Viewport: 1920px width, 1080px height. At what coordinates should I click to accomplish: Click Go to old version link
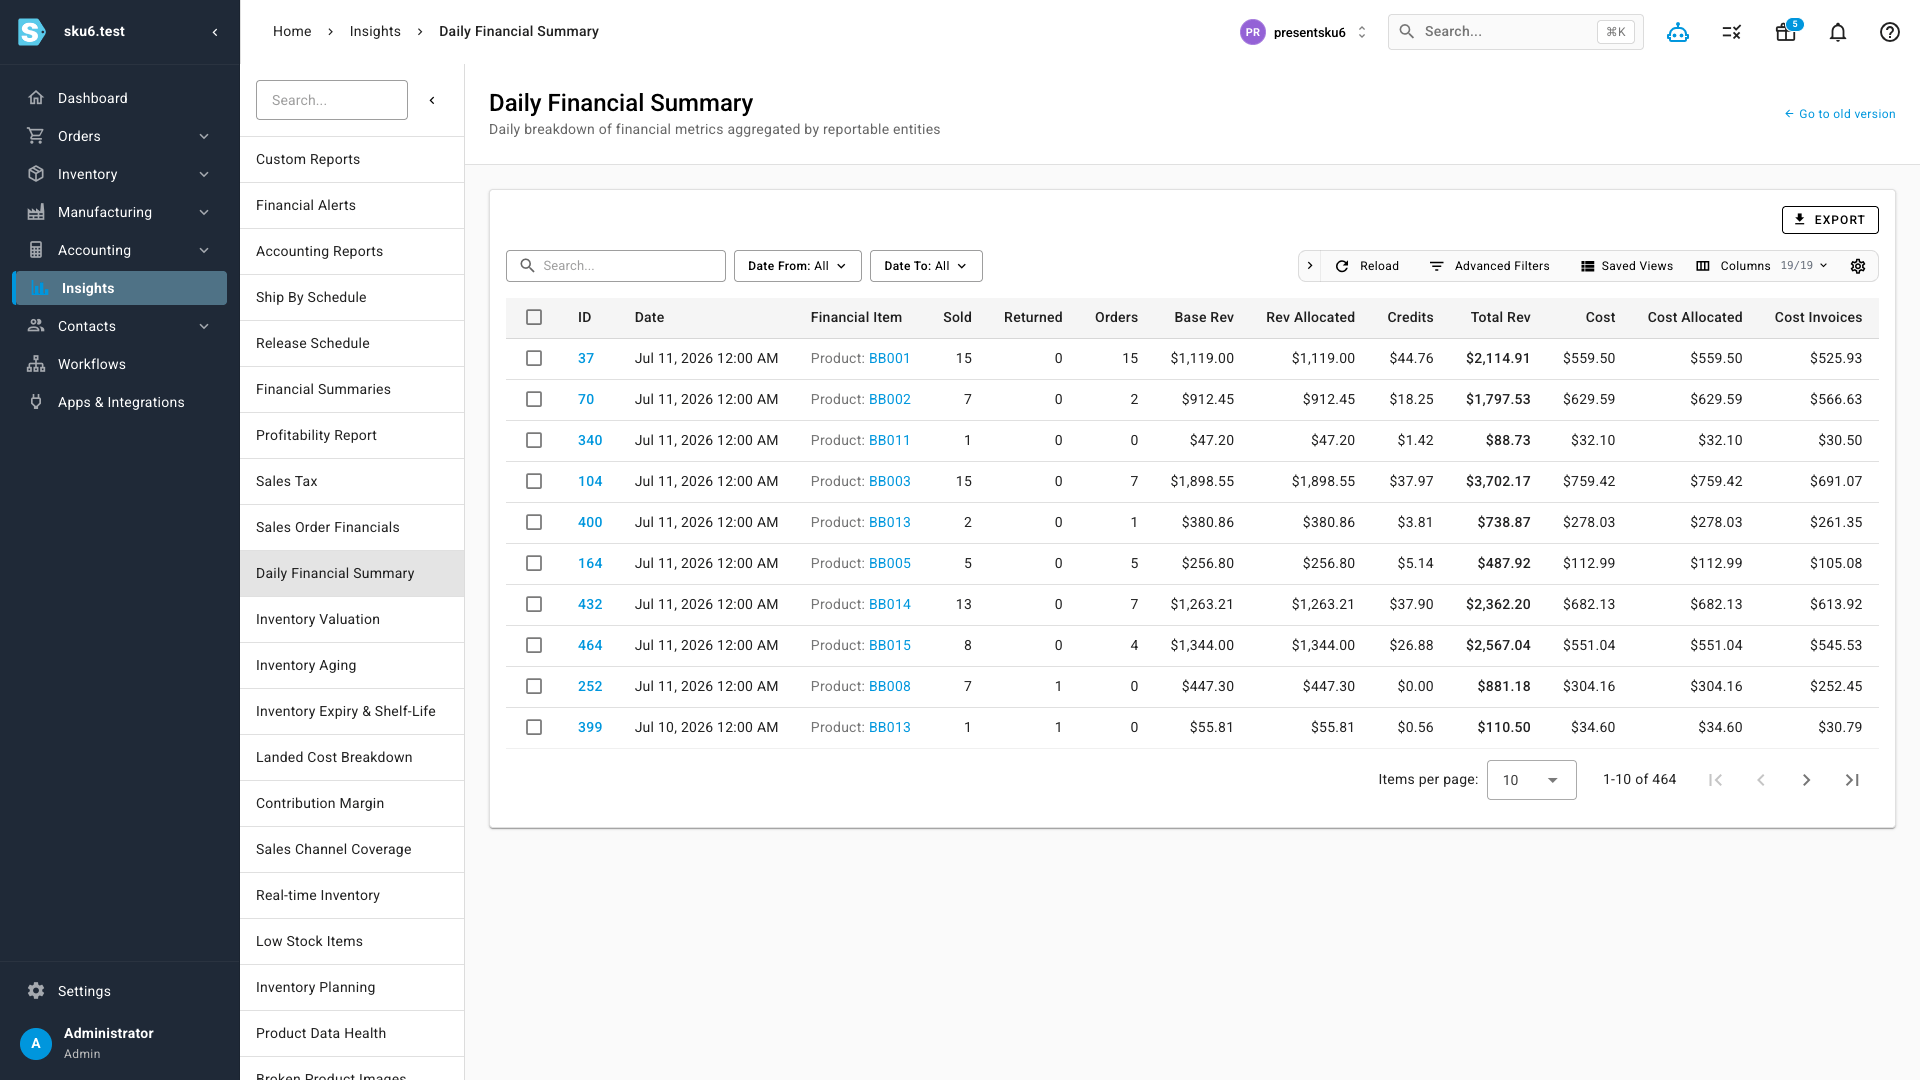point(1840,114)
